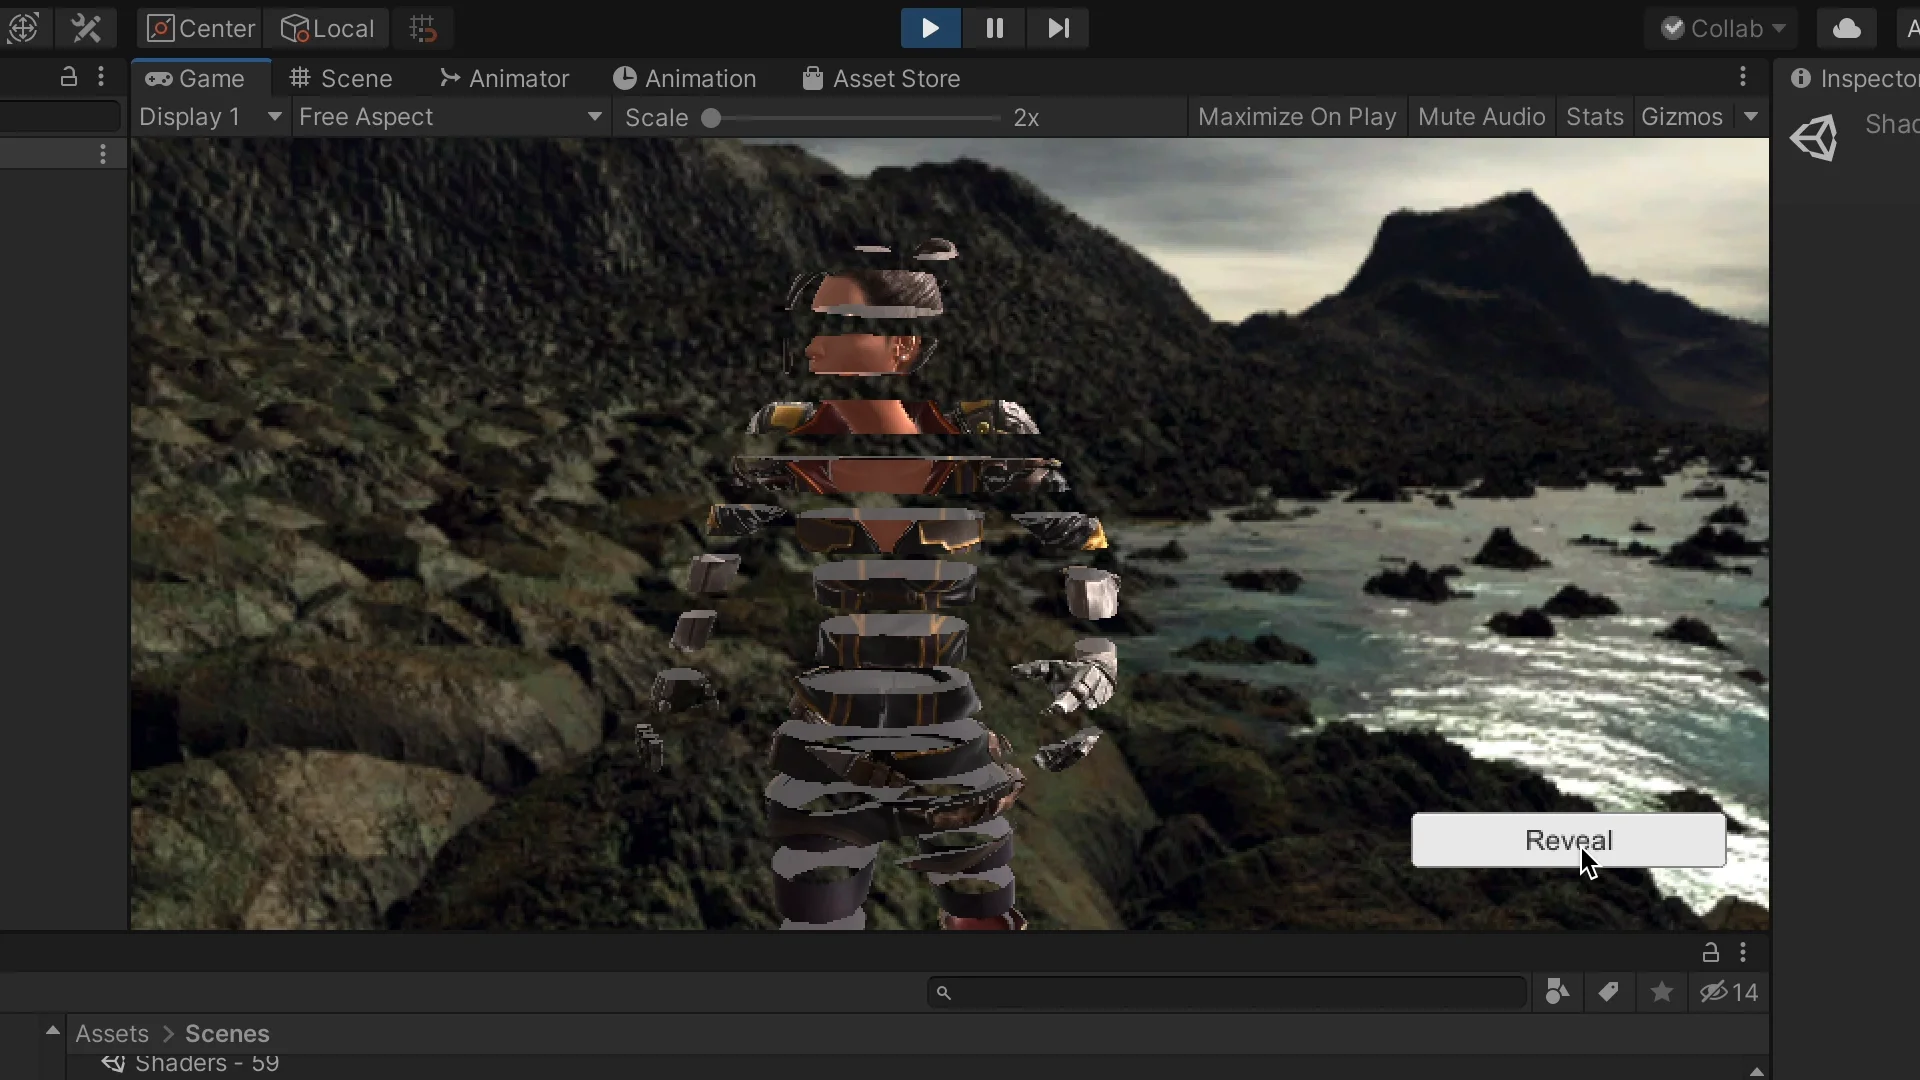Image resolution: width=1920 pixels, height=1080 pixels.
Task: Switch to the Scene tab
Action: [x=341, y=78]
